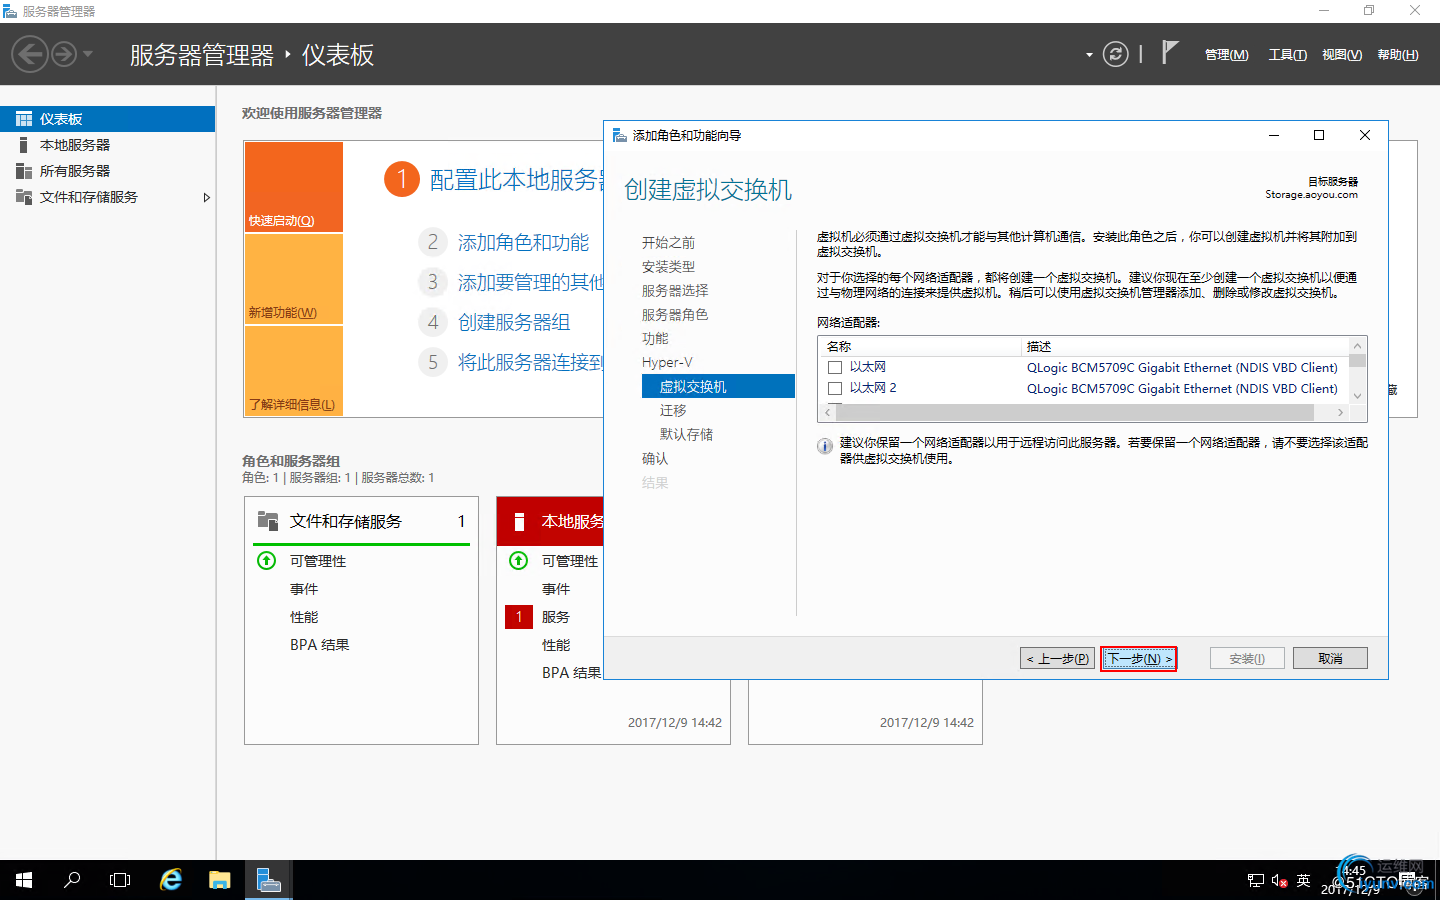Click the adapter list scroll-right arrow
1440x900 pixels.
point(1340,412)
